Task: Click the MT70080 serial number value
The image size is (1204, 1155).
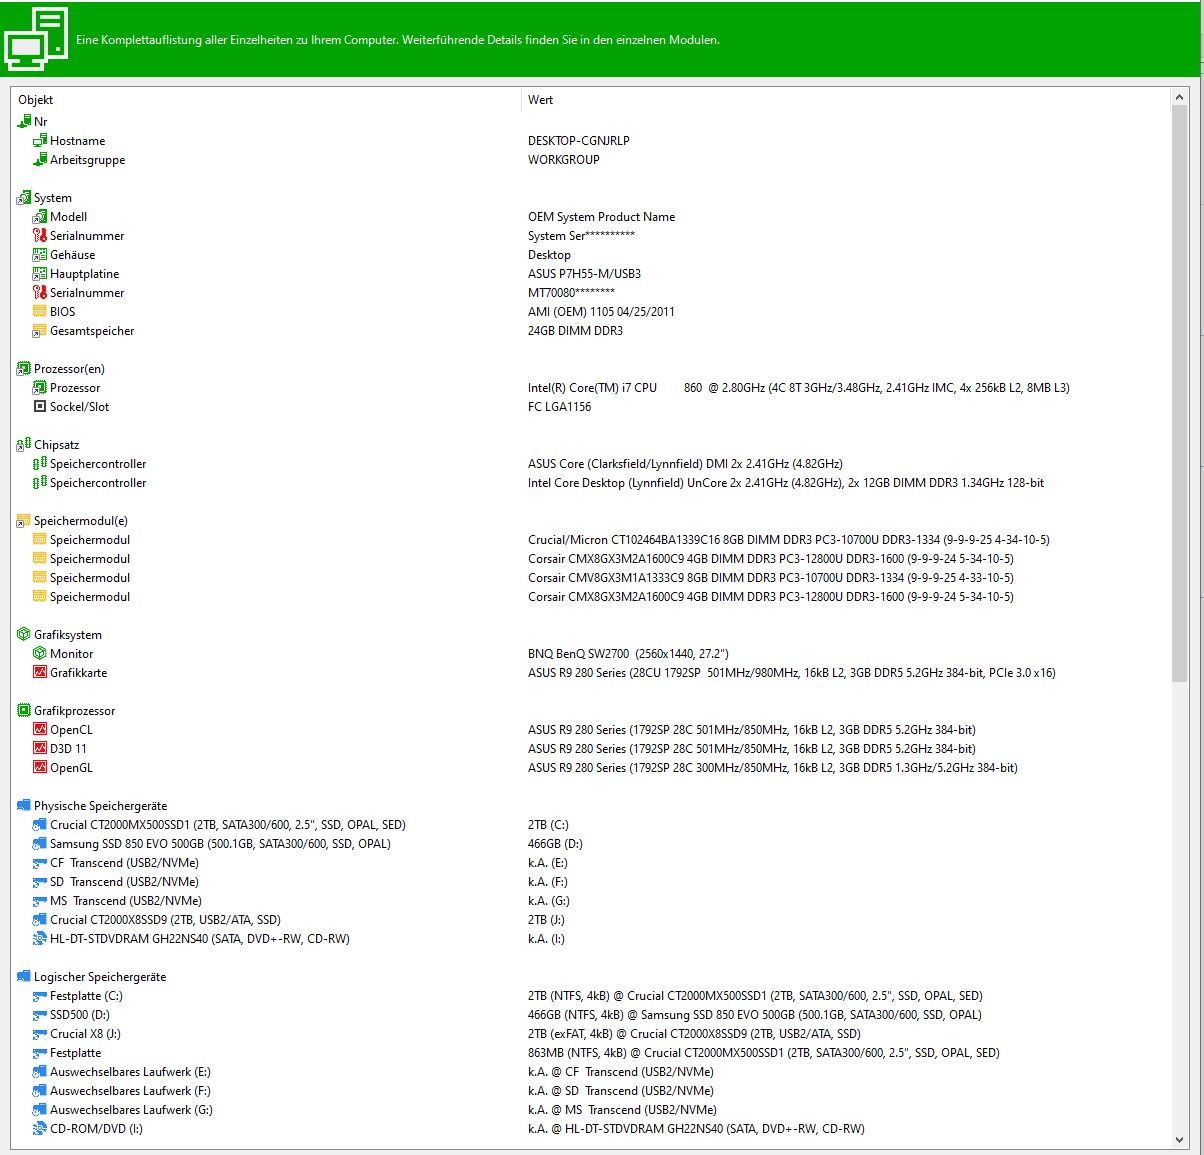Action: pos(571,293)
